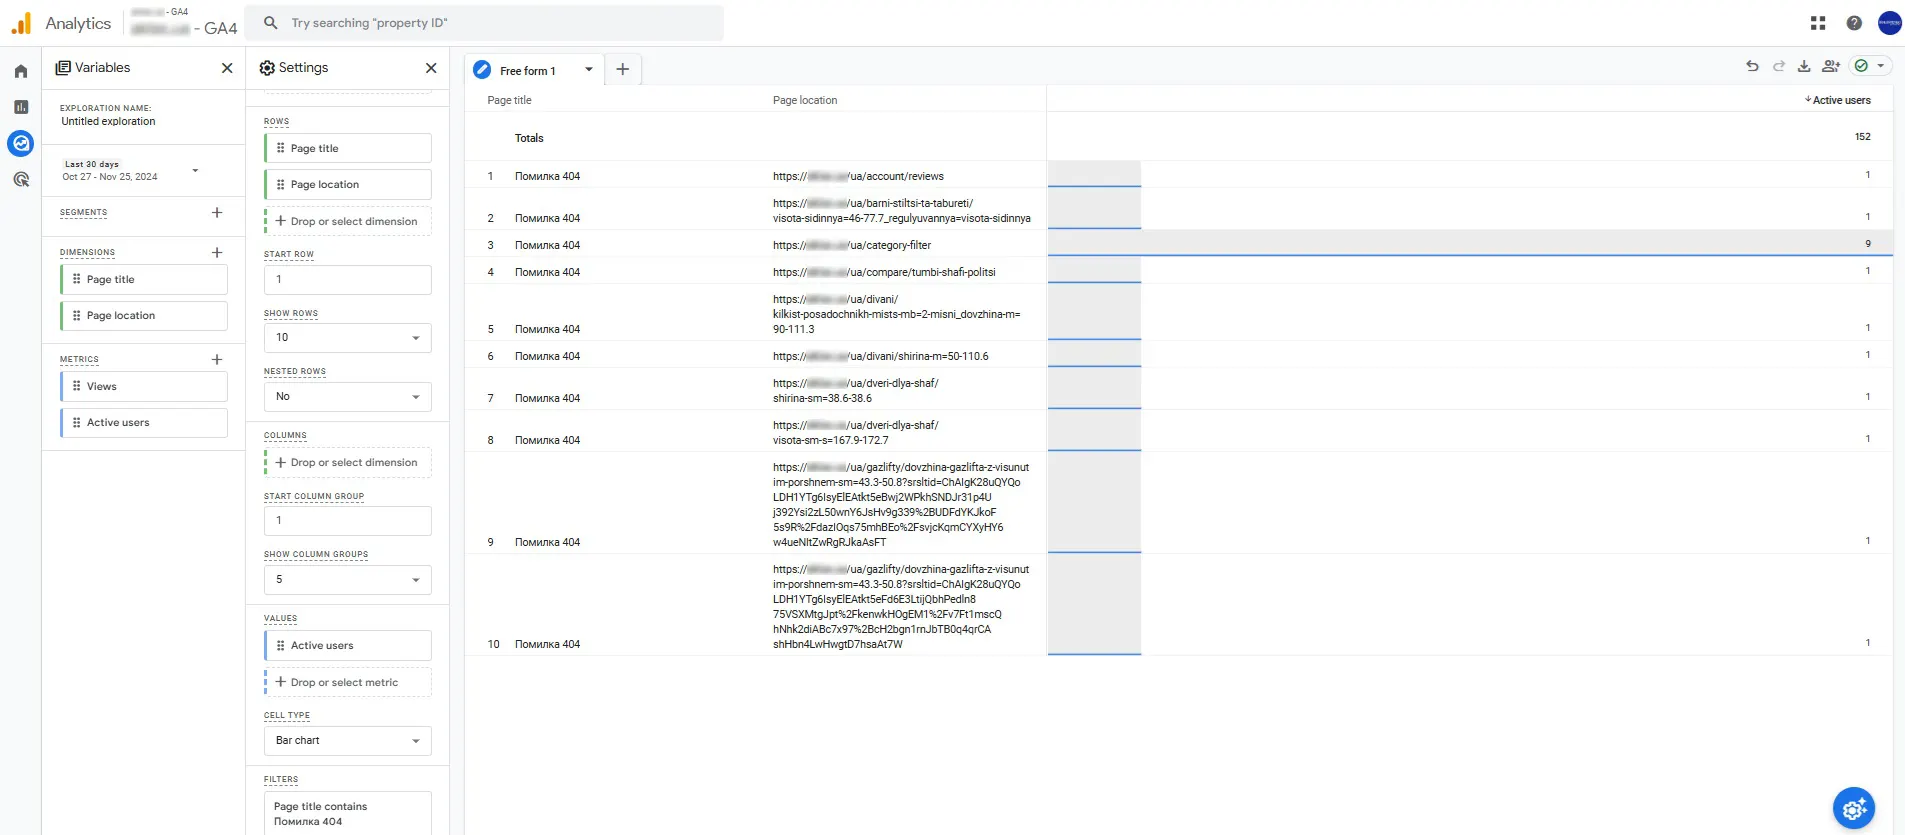Close the Settings panel
This screenshot has width=1905, height=835.
(x=431, y=68)
